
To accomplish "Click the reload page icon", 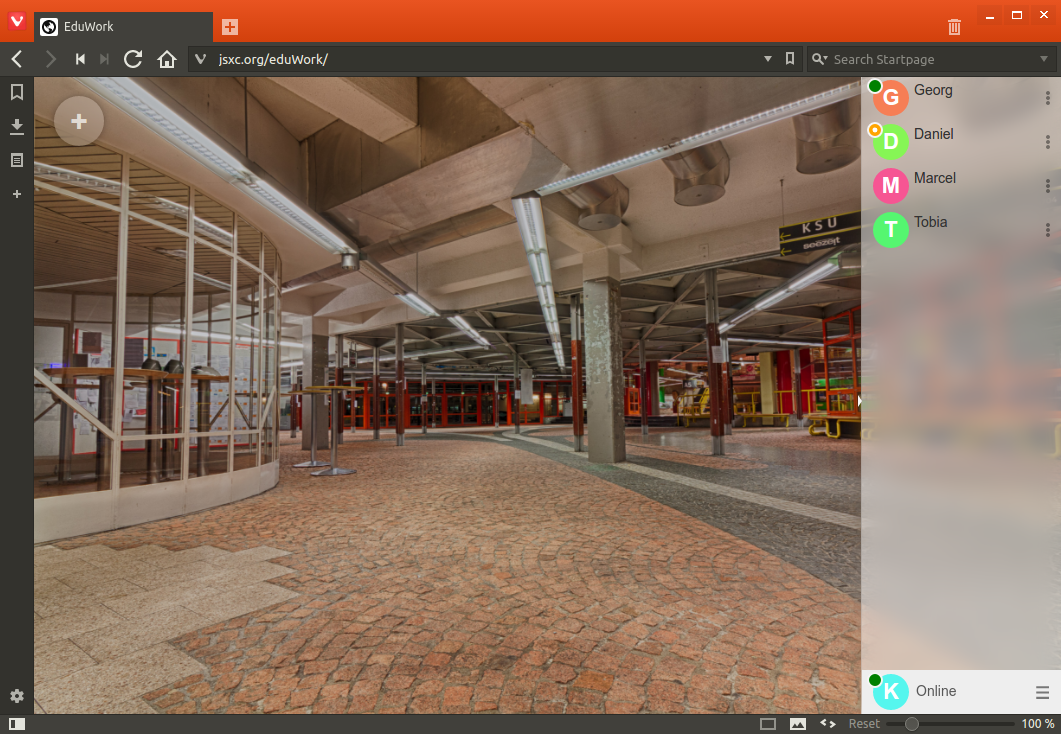I will click(x=133, y=59).
